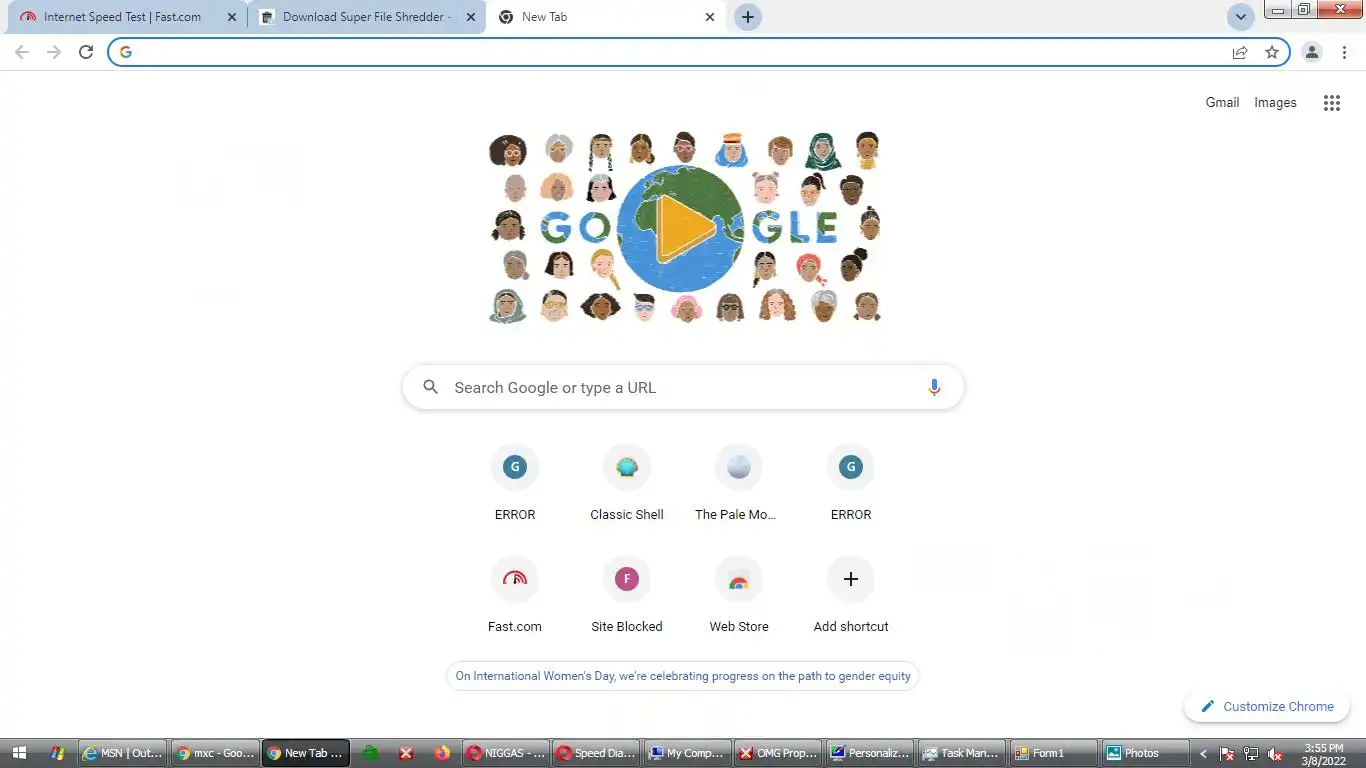
Task: Select the New Tab tab
Action: [x=605, y=17]
